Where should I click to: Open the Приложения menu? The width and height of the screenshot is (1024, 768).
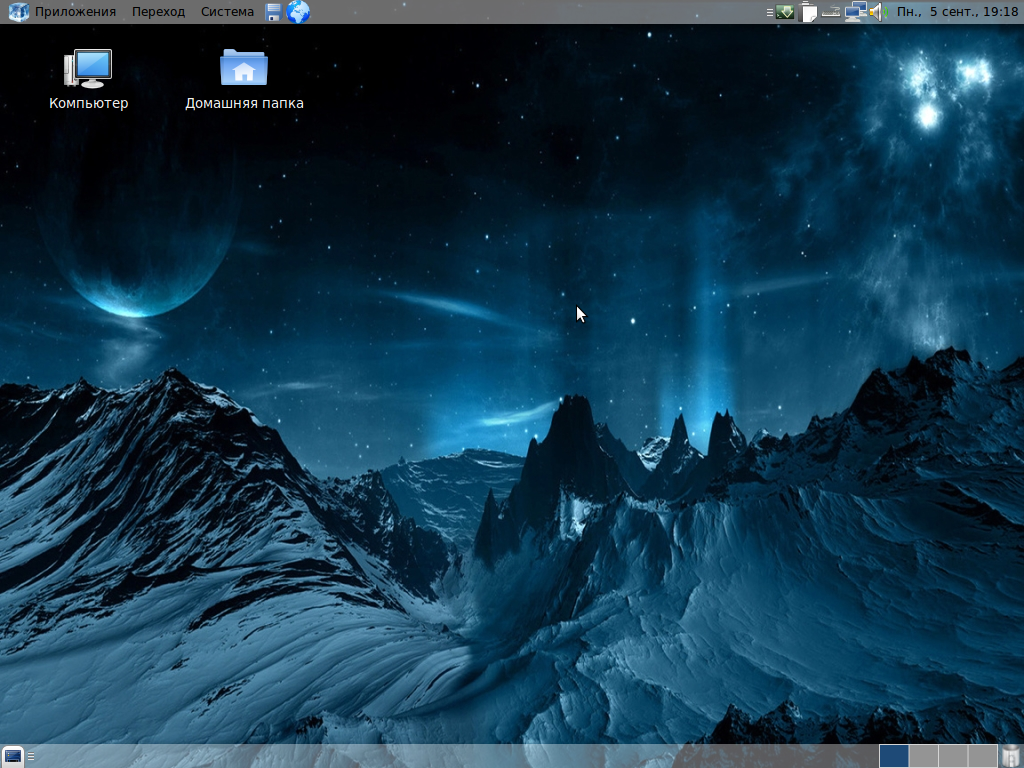point(75,12)
